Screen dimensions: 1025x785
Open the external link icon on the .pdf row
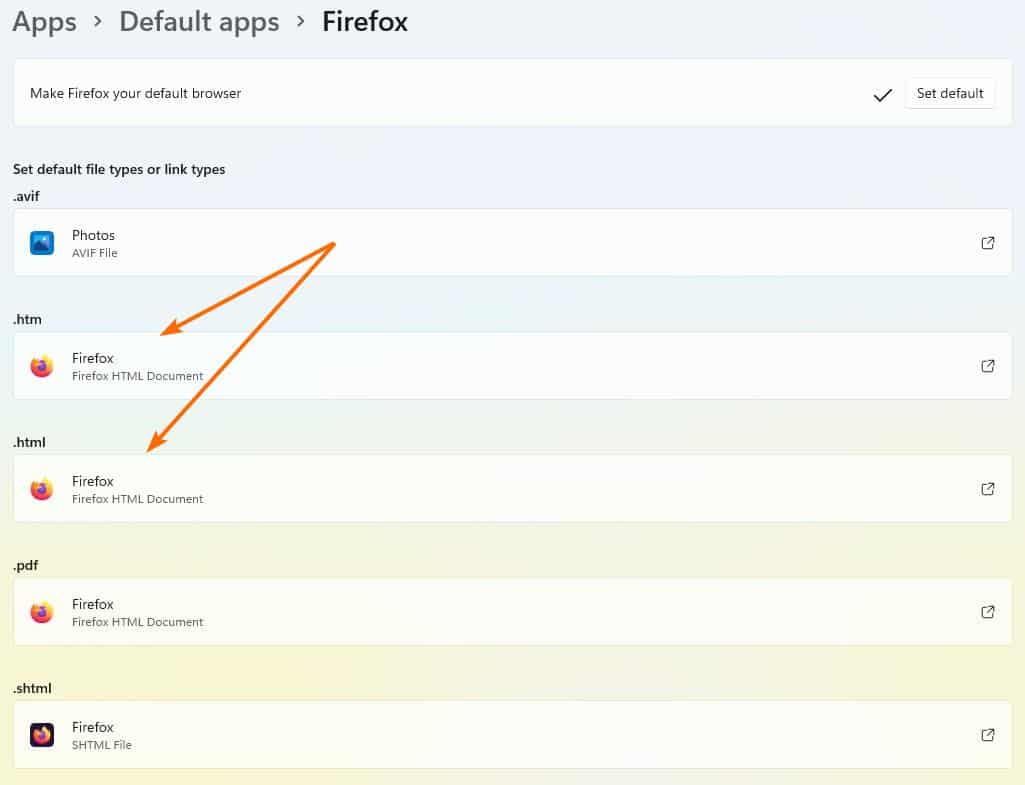987,611
